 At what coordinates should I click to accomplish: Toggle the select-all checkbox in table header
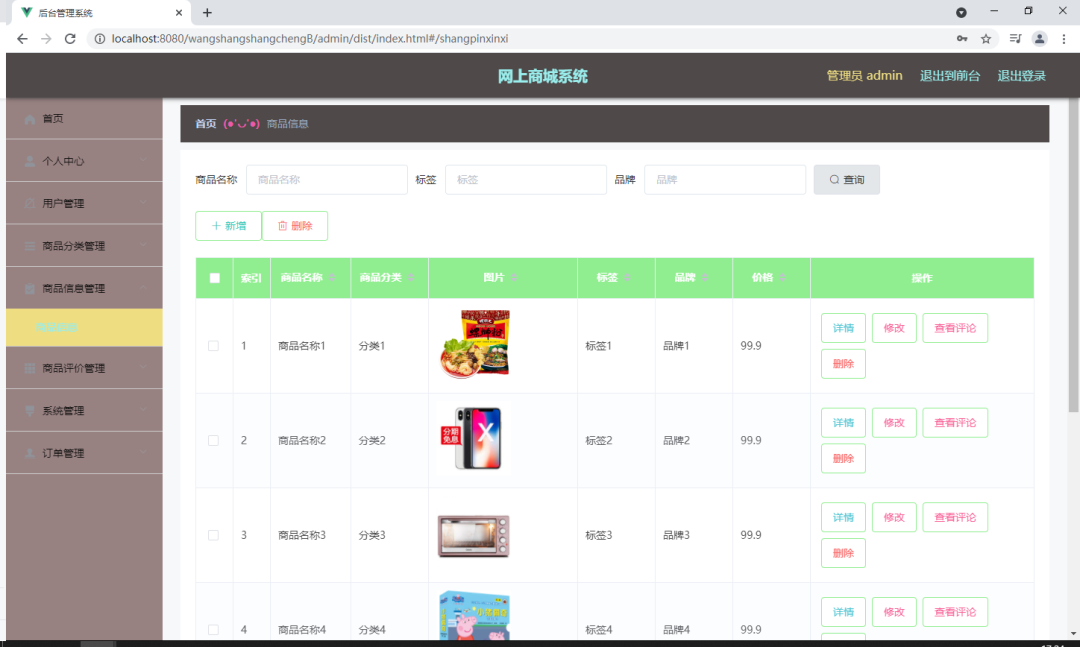(215, 278)
